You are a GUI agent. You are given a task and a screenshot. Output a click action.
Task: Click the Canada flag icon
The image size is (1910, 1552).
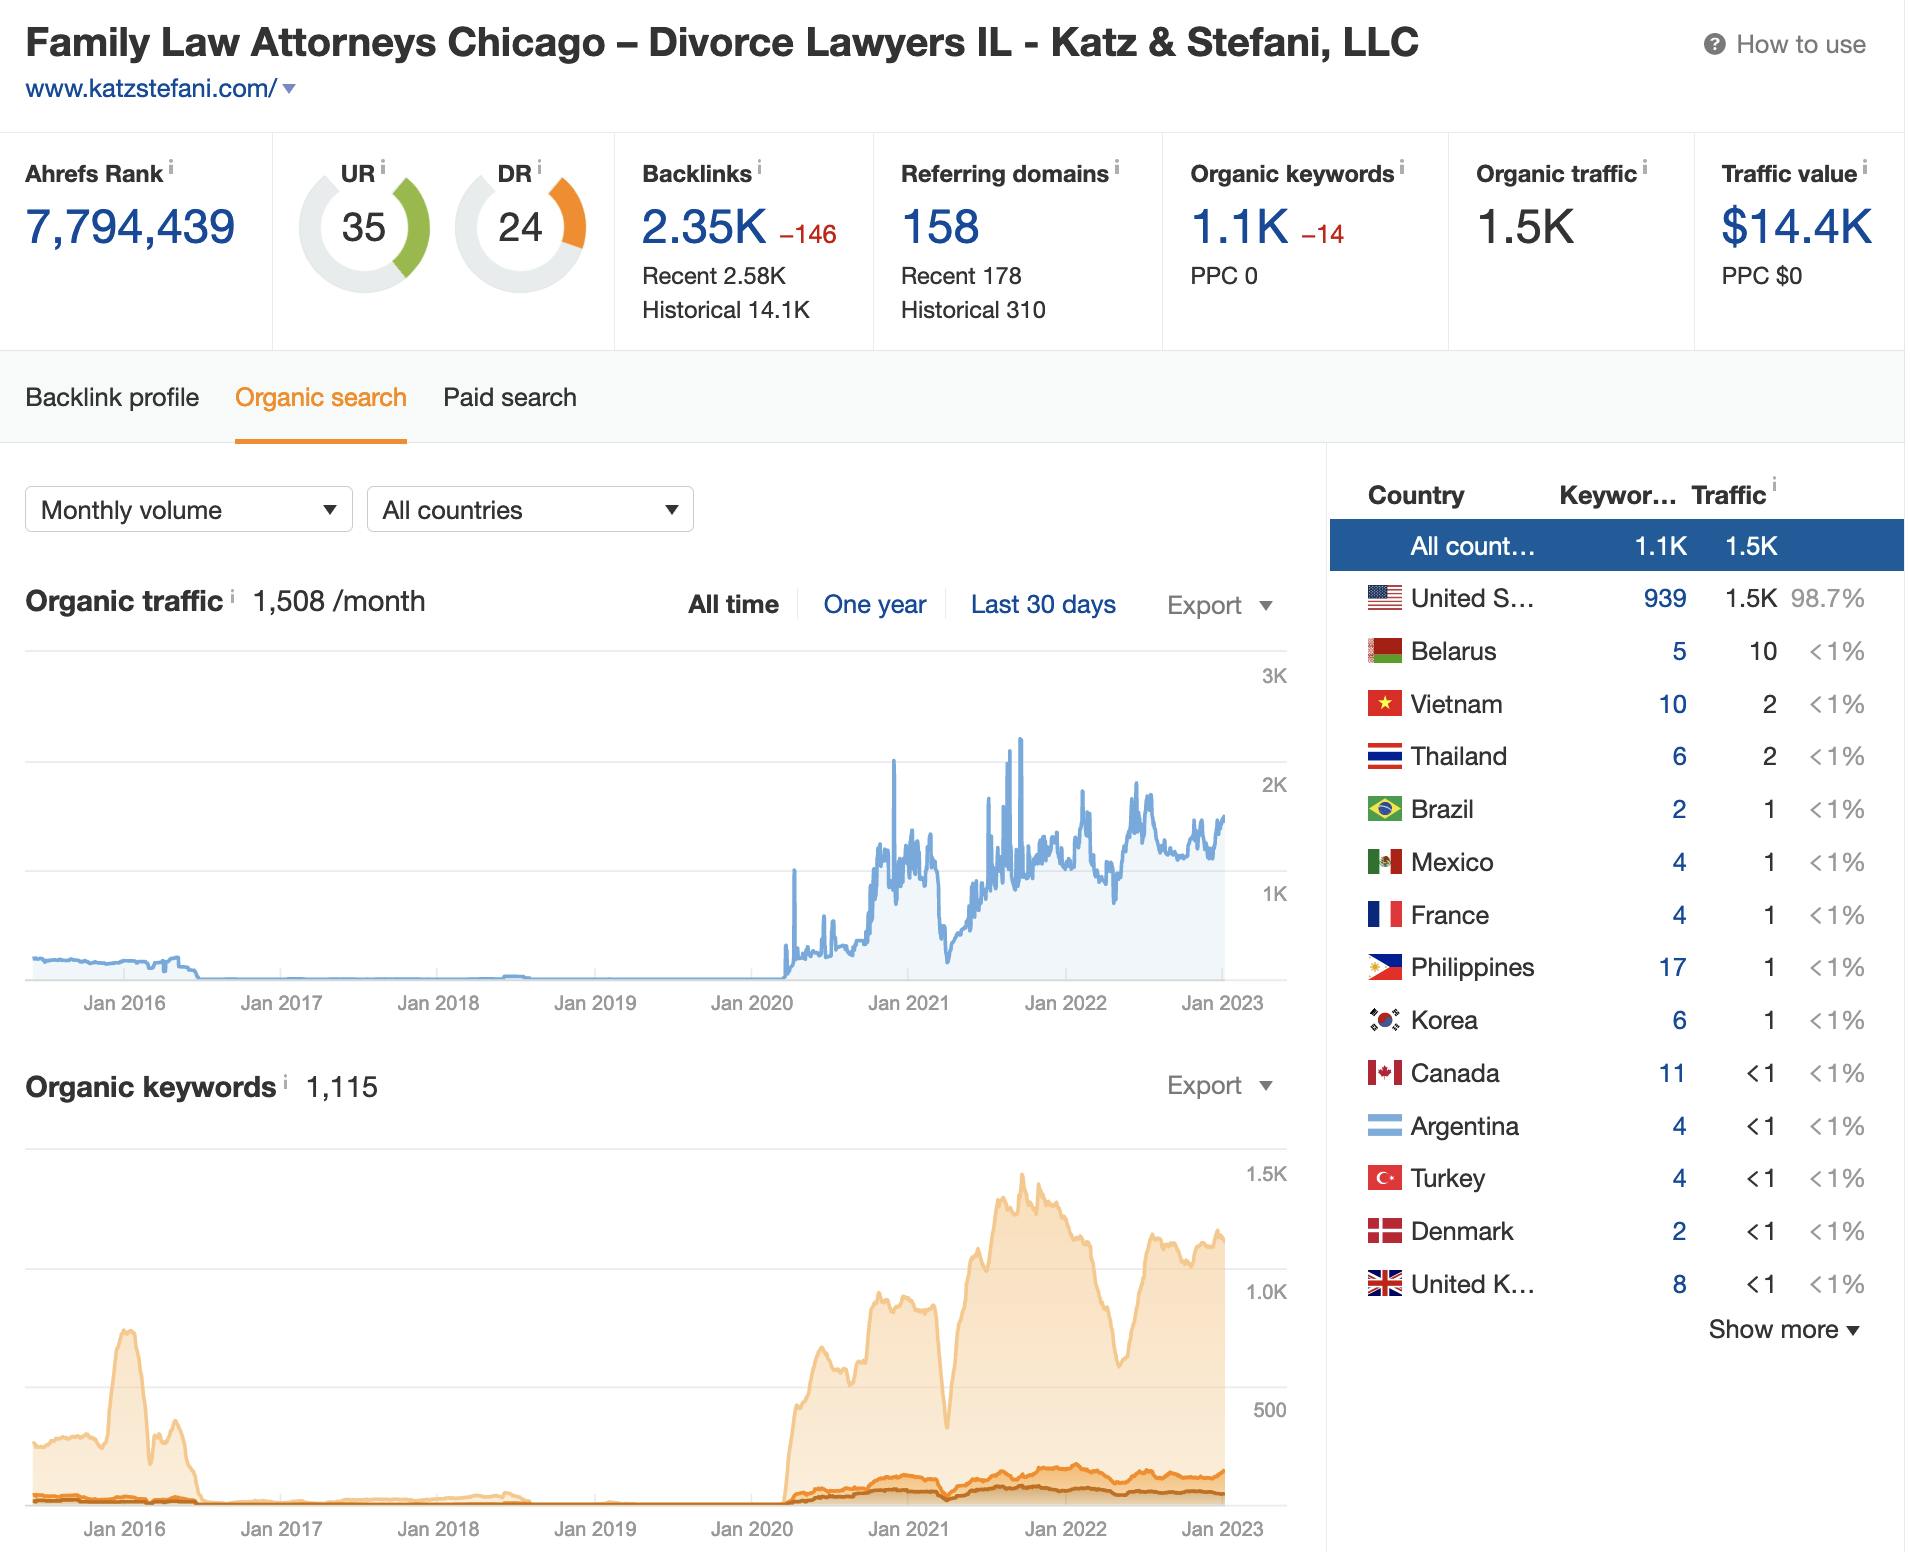coord(1385,1073)
